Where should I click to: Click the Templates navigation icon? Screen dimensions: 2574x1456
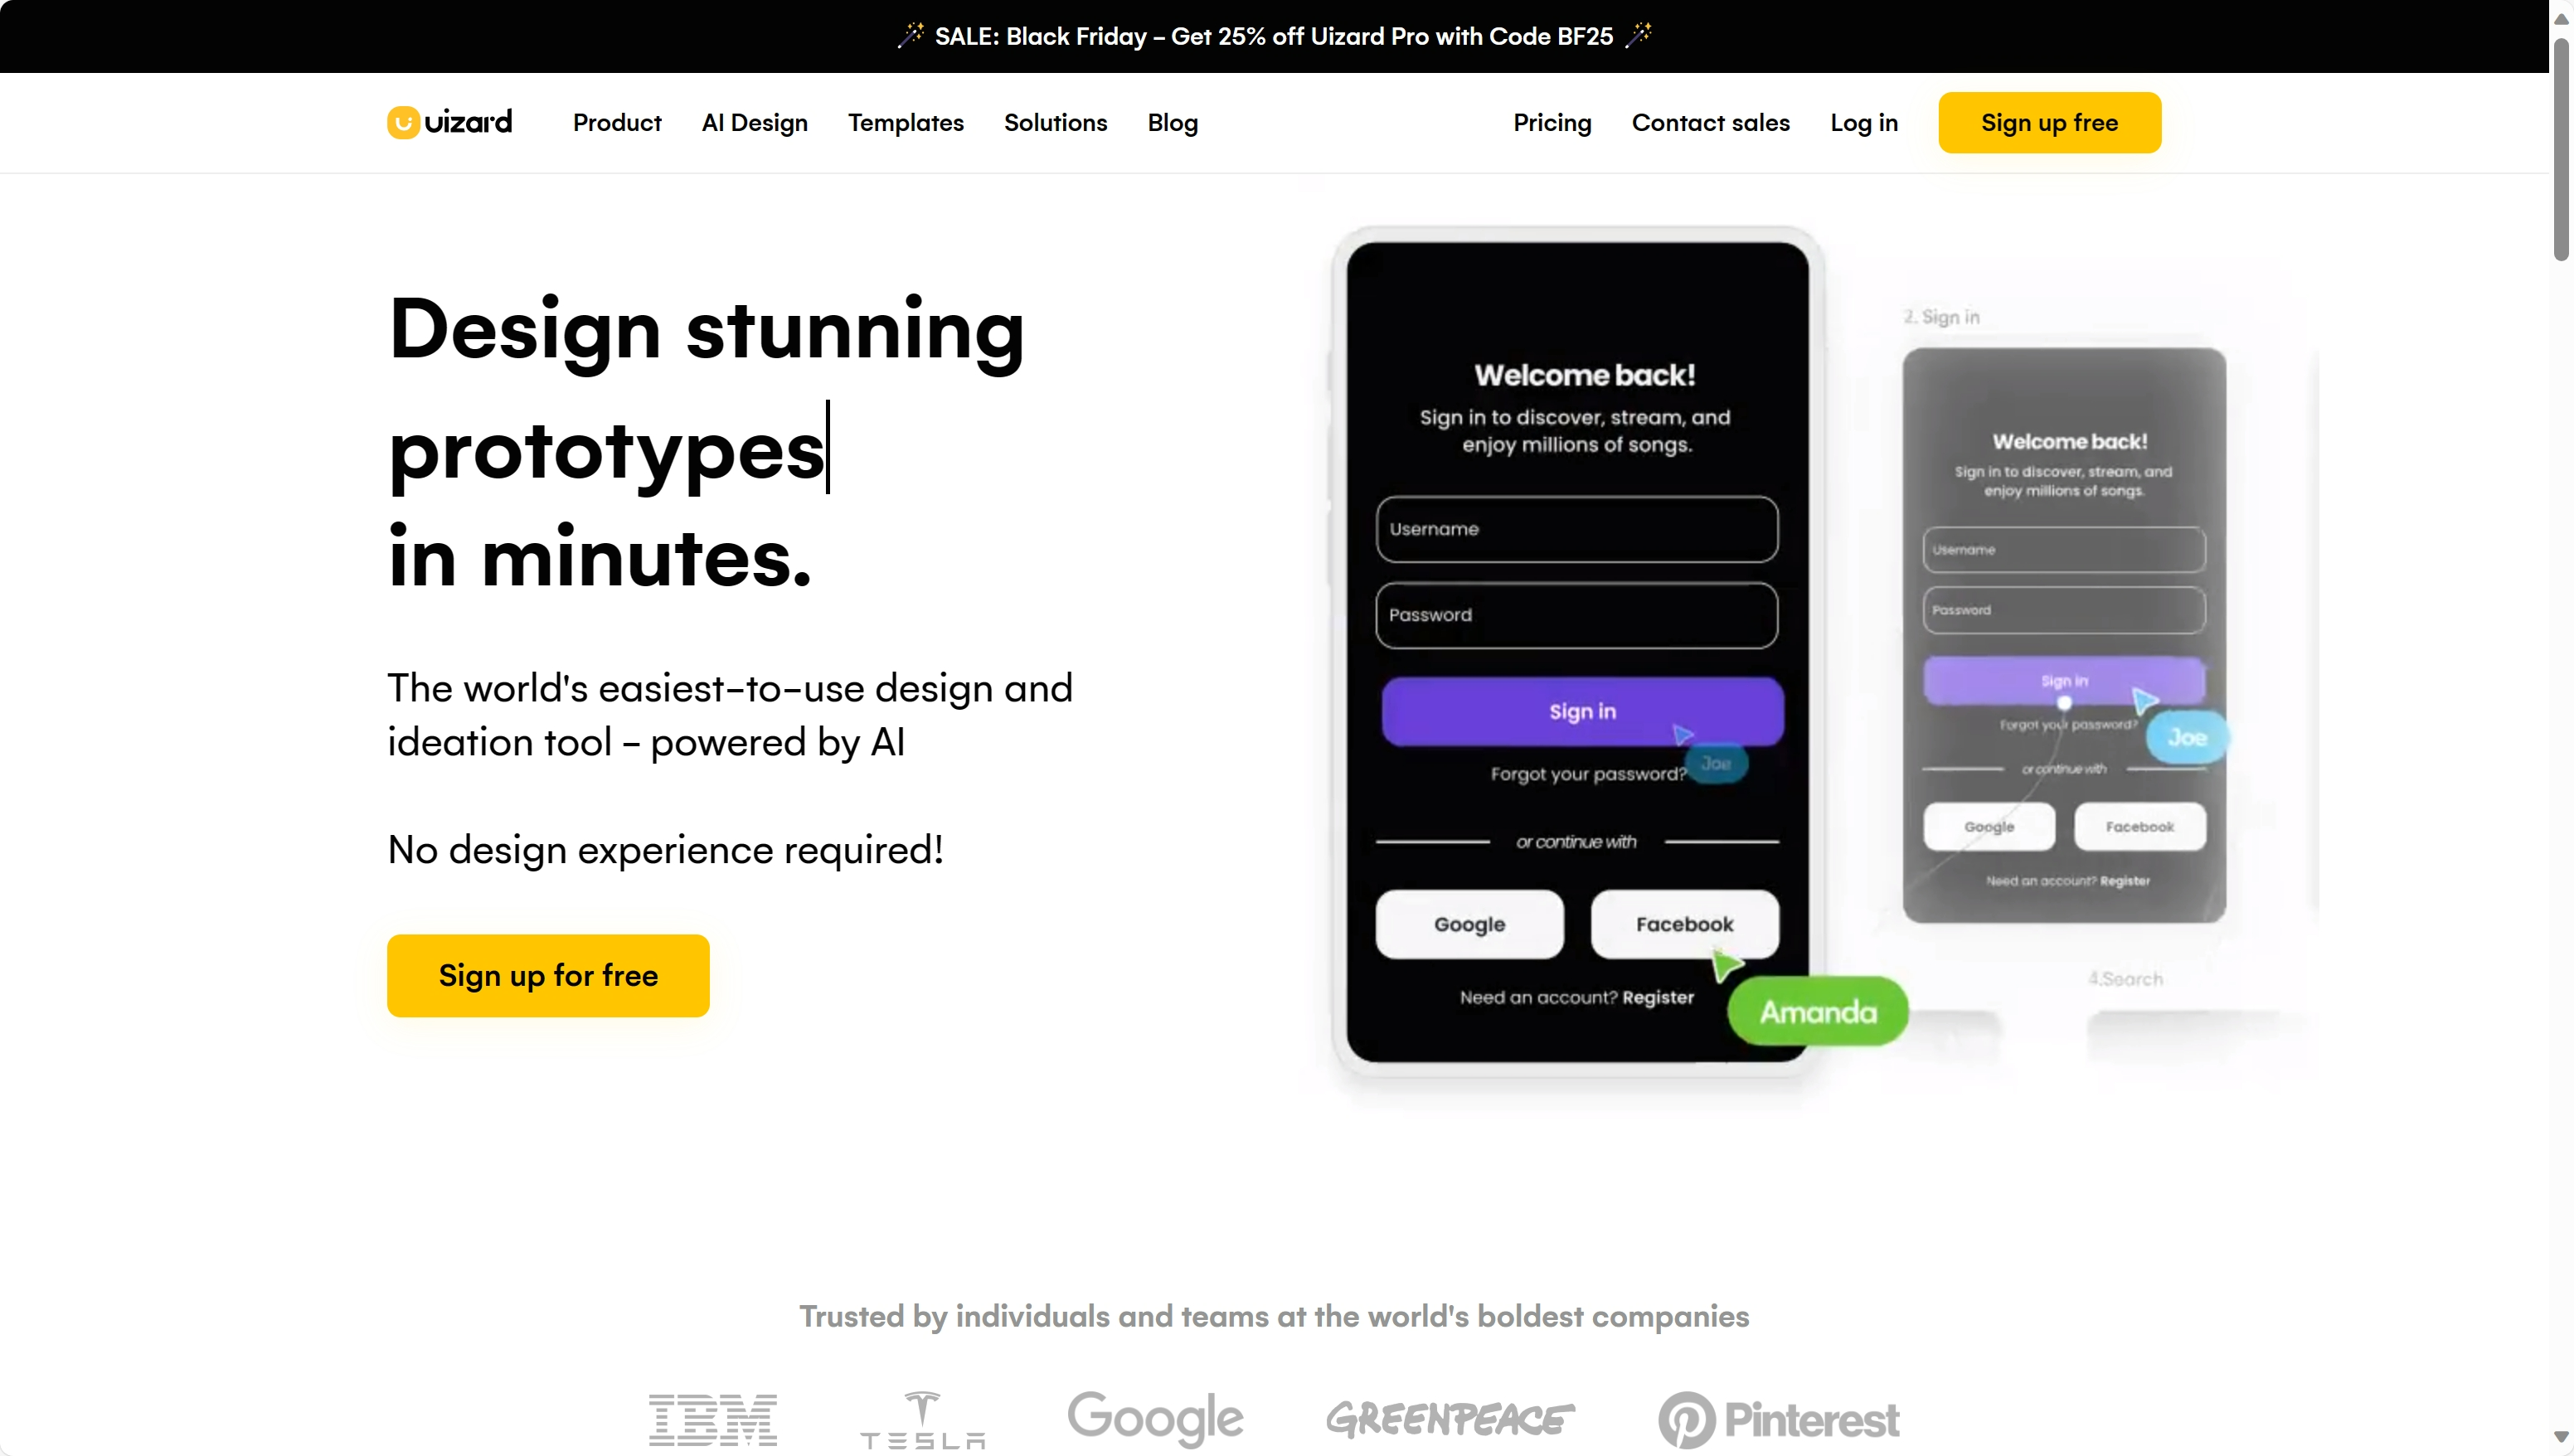pos(907,122)
